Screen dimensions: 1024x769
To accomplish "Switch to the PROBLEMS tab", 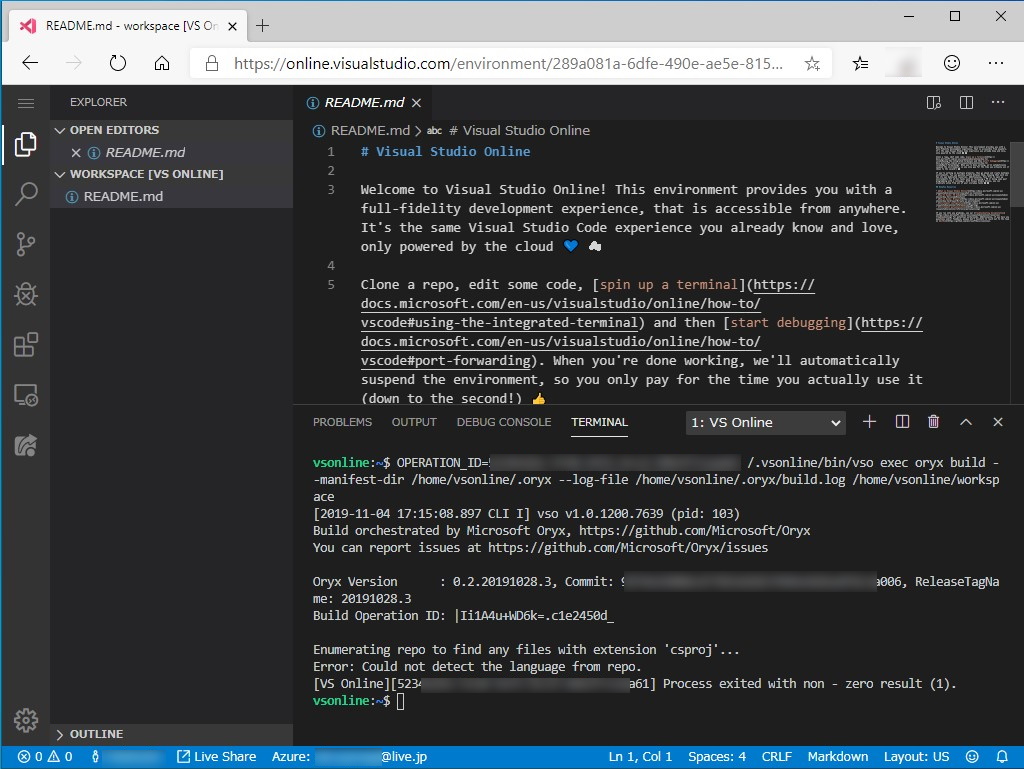I will pos(342,422).
